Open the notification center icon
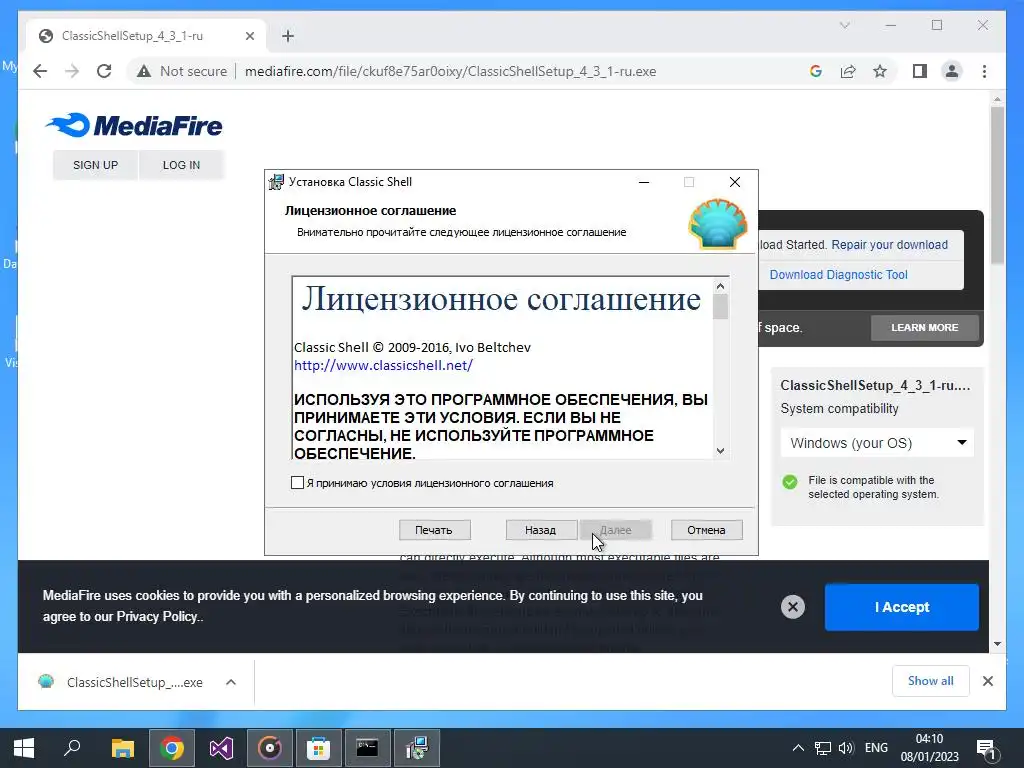The height and width of the screenshot is (768, 1024). point(985,749)
